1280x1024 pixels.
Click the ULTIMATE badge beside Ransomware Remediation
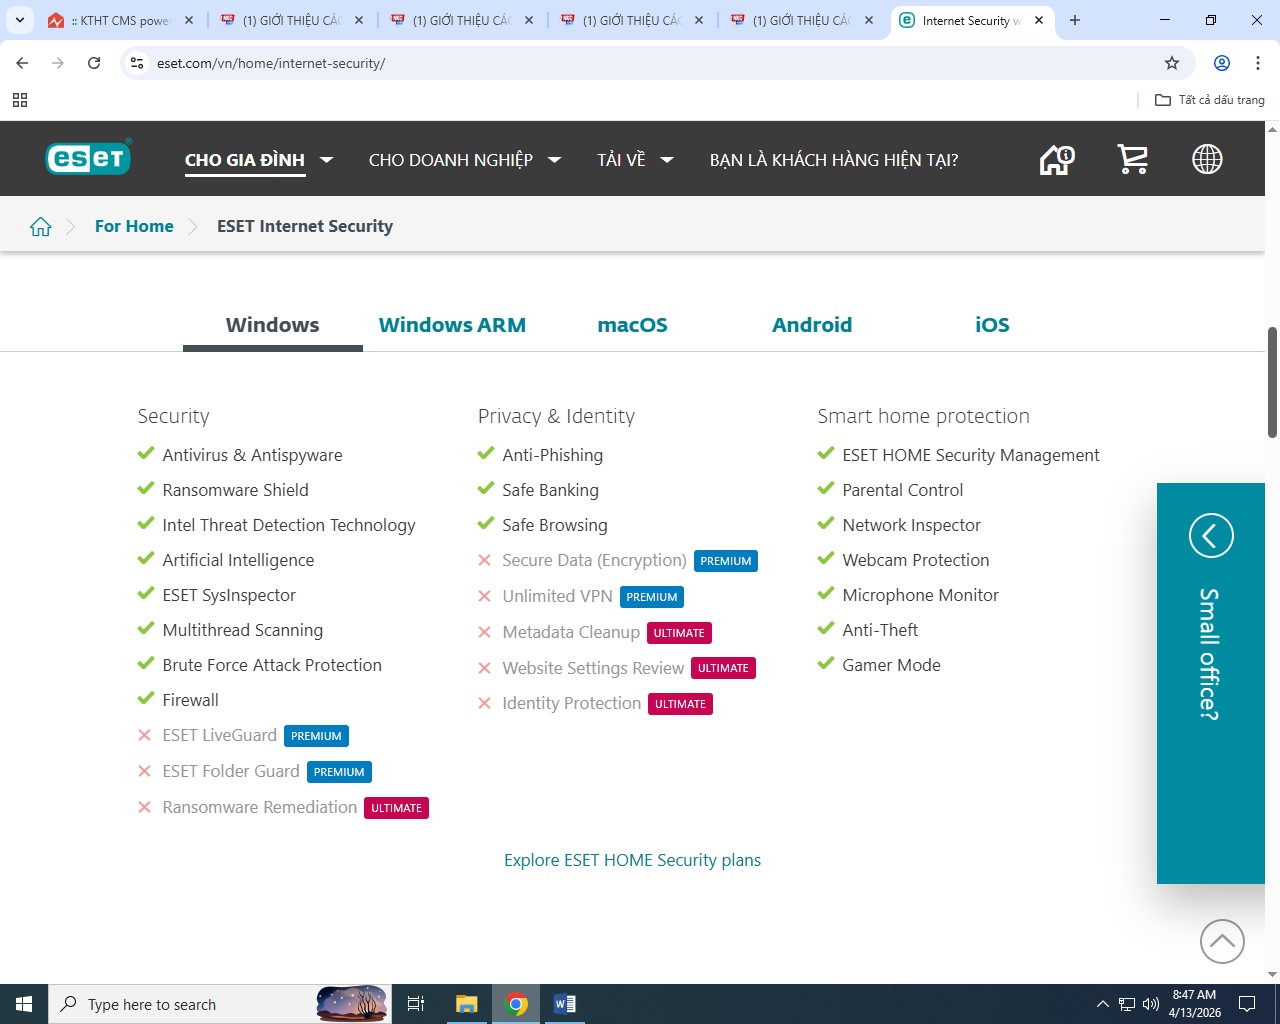396,808
